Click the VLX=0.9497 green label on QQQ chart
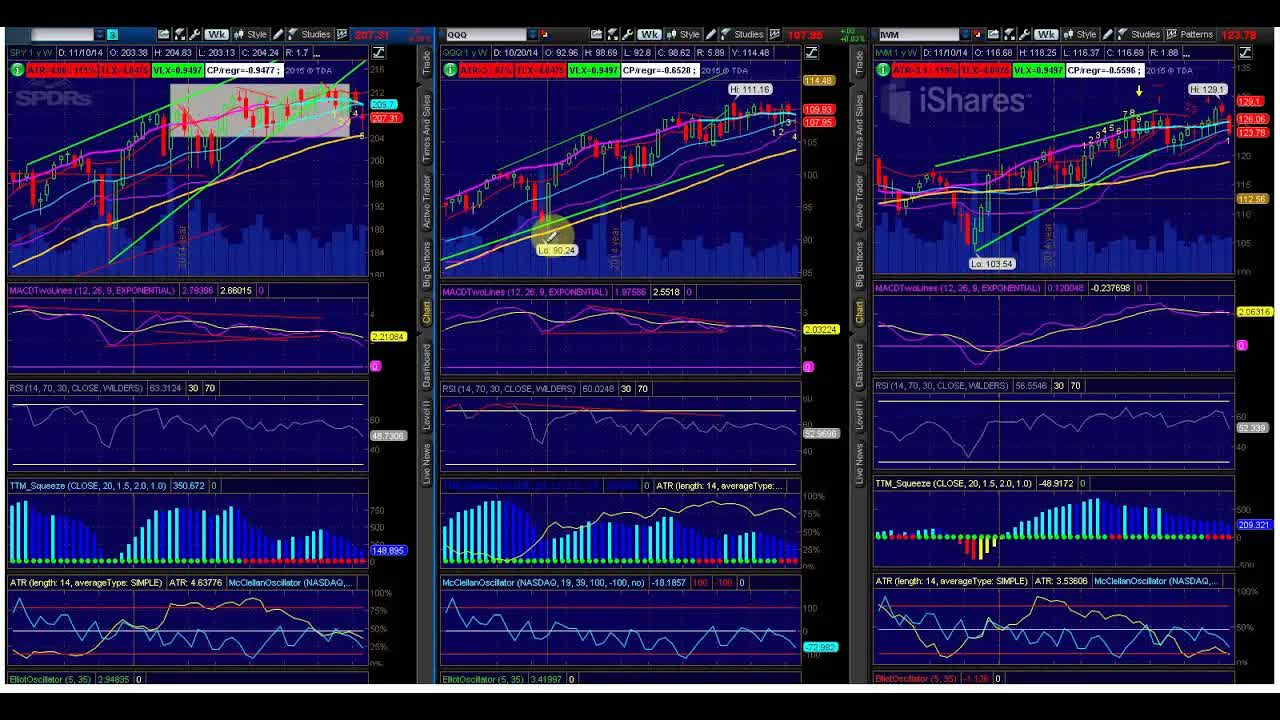The width and height of the screenshot is (1280, 720). (594, 70)
